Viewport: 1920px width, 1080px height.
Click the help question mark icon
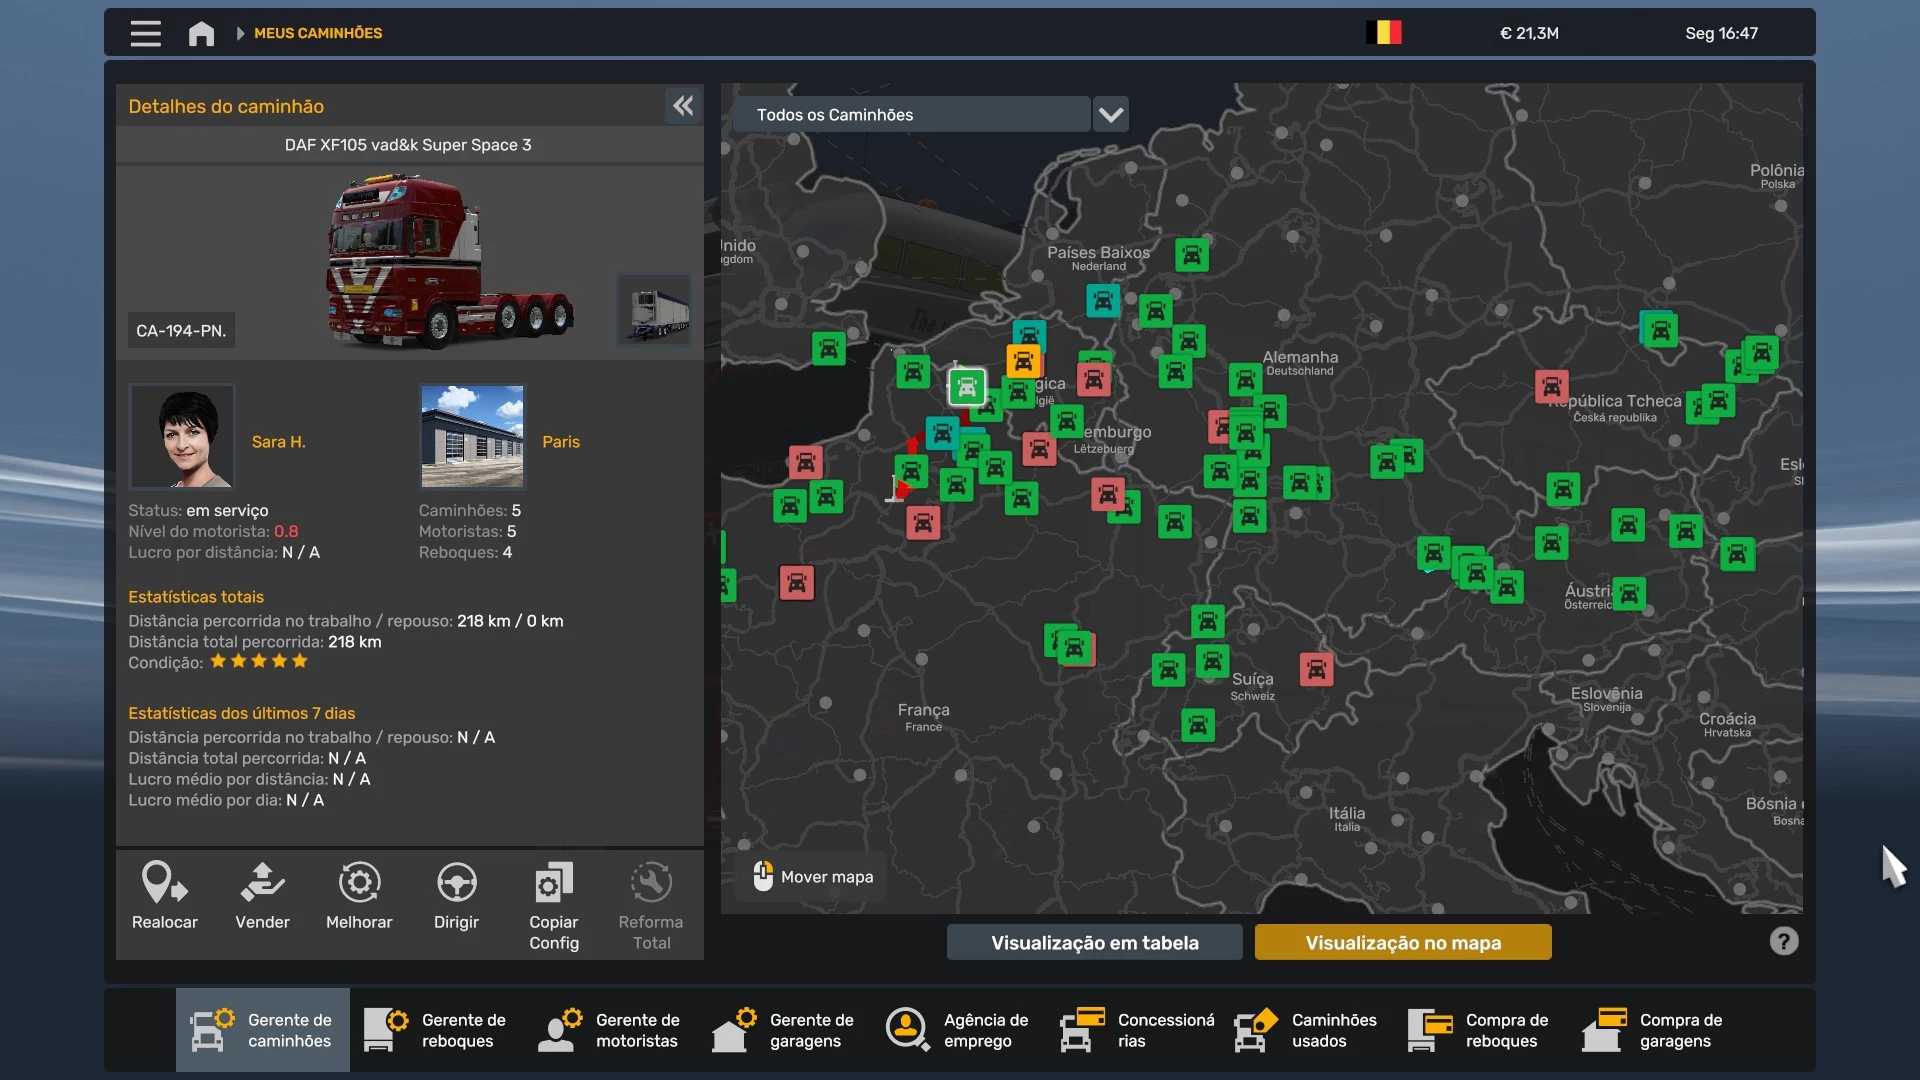tap(1783, 941)
